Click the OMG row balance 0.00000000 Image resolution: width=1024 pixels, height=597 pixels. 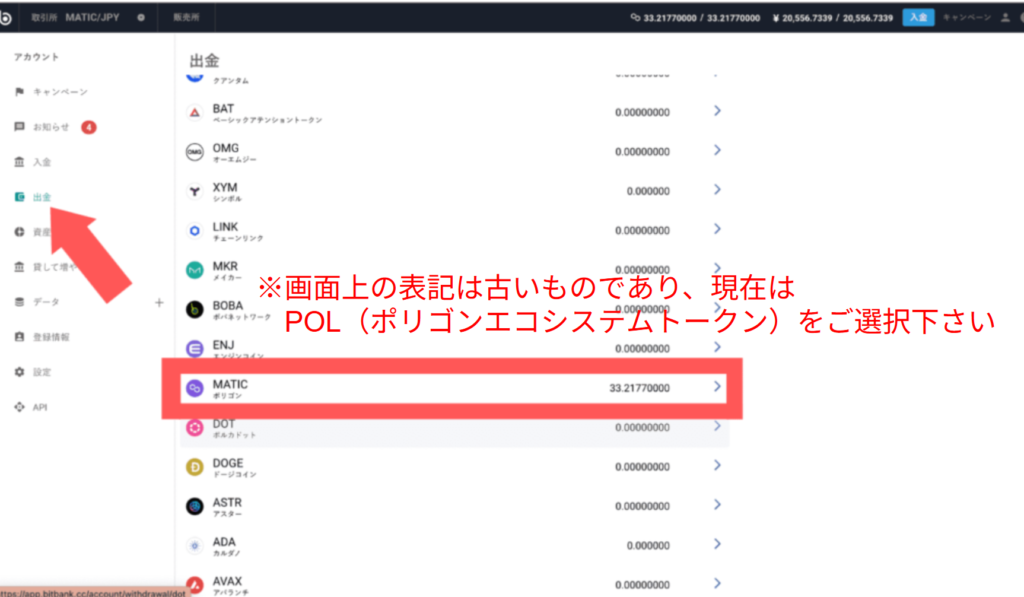click(642, 152)
